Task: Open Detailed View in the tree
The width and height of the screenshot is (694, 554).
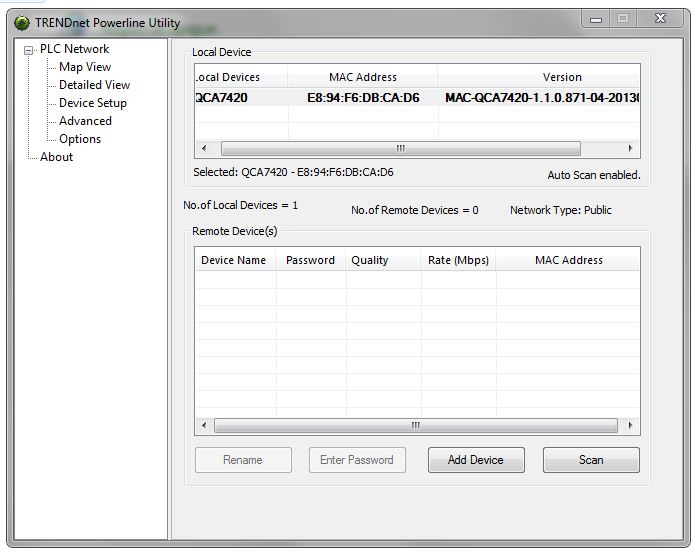Action: 94,85
